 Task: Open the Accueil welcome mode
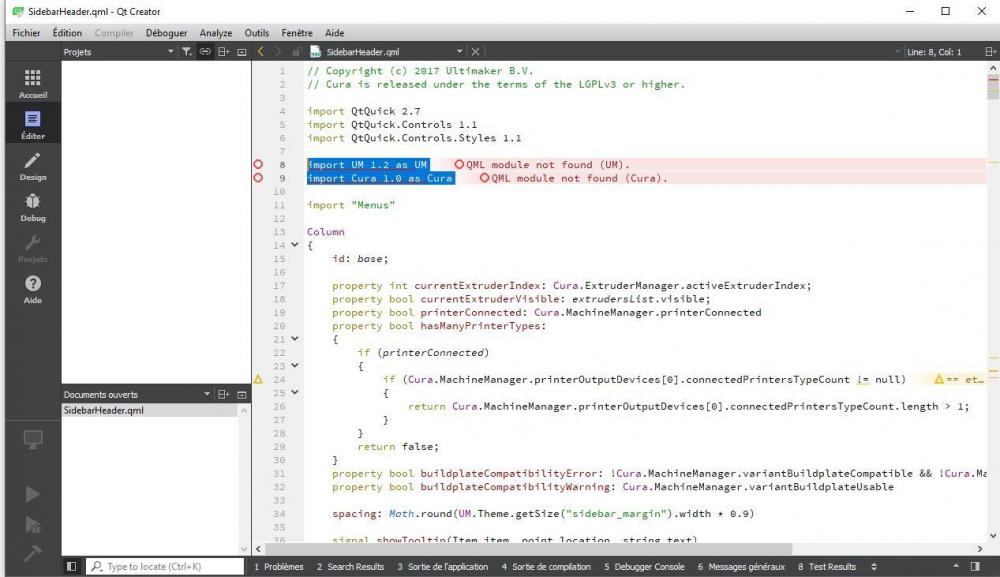(x=33, y=84)
